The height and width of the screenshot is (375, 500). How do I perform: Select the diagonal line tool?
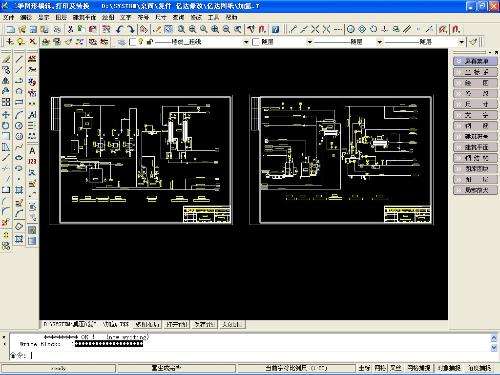19,59
